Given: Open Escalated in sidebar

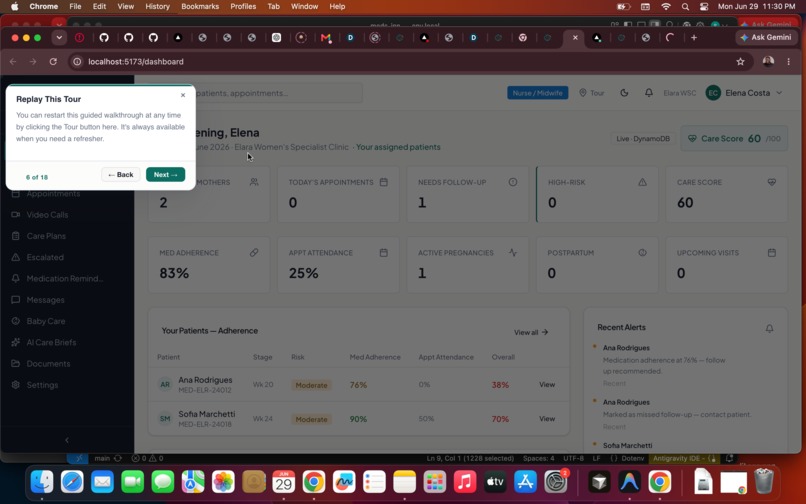Looking at the screenshot, I should point(45,257).
